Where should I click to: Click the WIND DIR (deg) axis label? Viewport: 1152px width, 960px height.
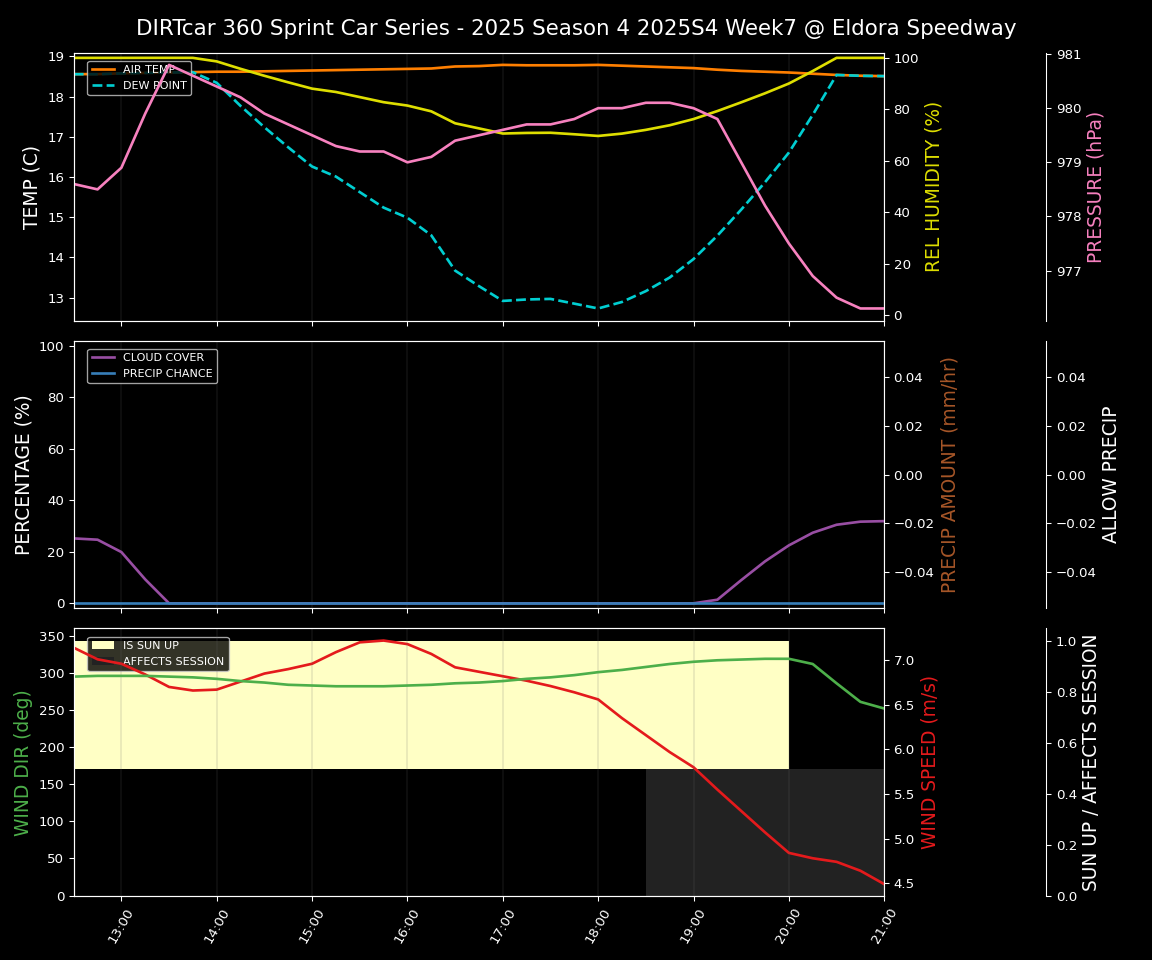click(x=22, y=762)
